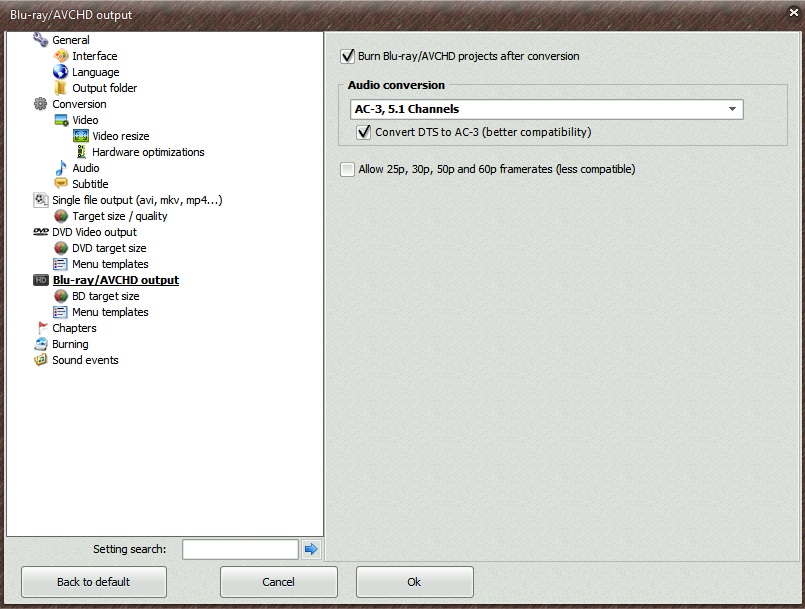Viewport: 805px width, 609px height.
Task: Click the Subtitle speech bubble icon
Action: [61, 183]
